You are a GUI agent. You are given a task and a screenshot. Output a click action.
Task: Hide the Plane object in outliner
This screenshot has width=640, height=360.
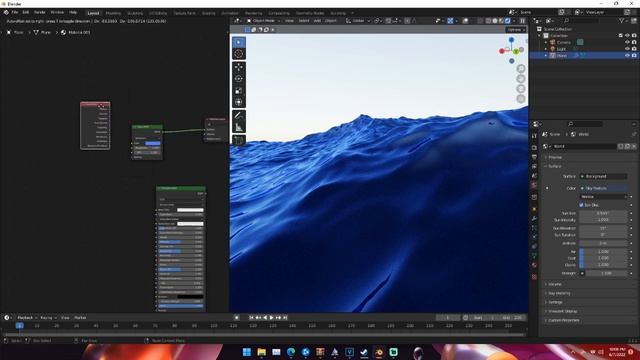click(627, 55)
